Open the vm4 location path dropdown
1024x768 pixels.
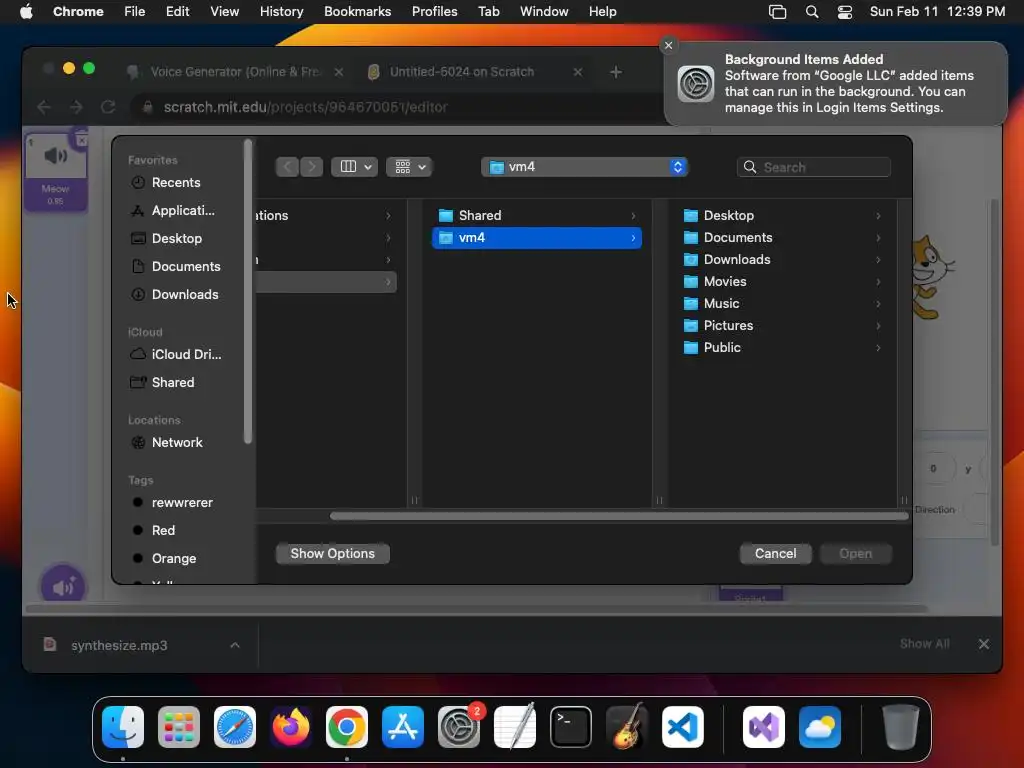pos(584,167)
